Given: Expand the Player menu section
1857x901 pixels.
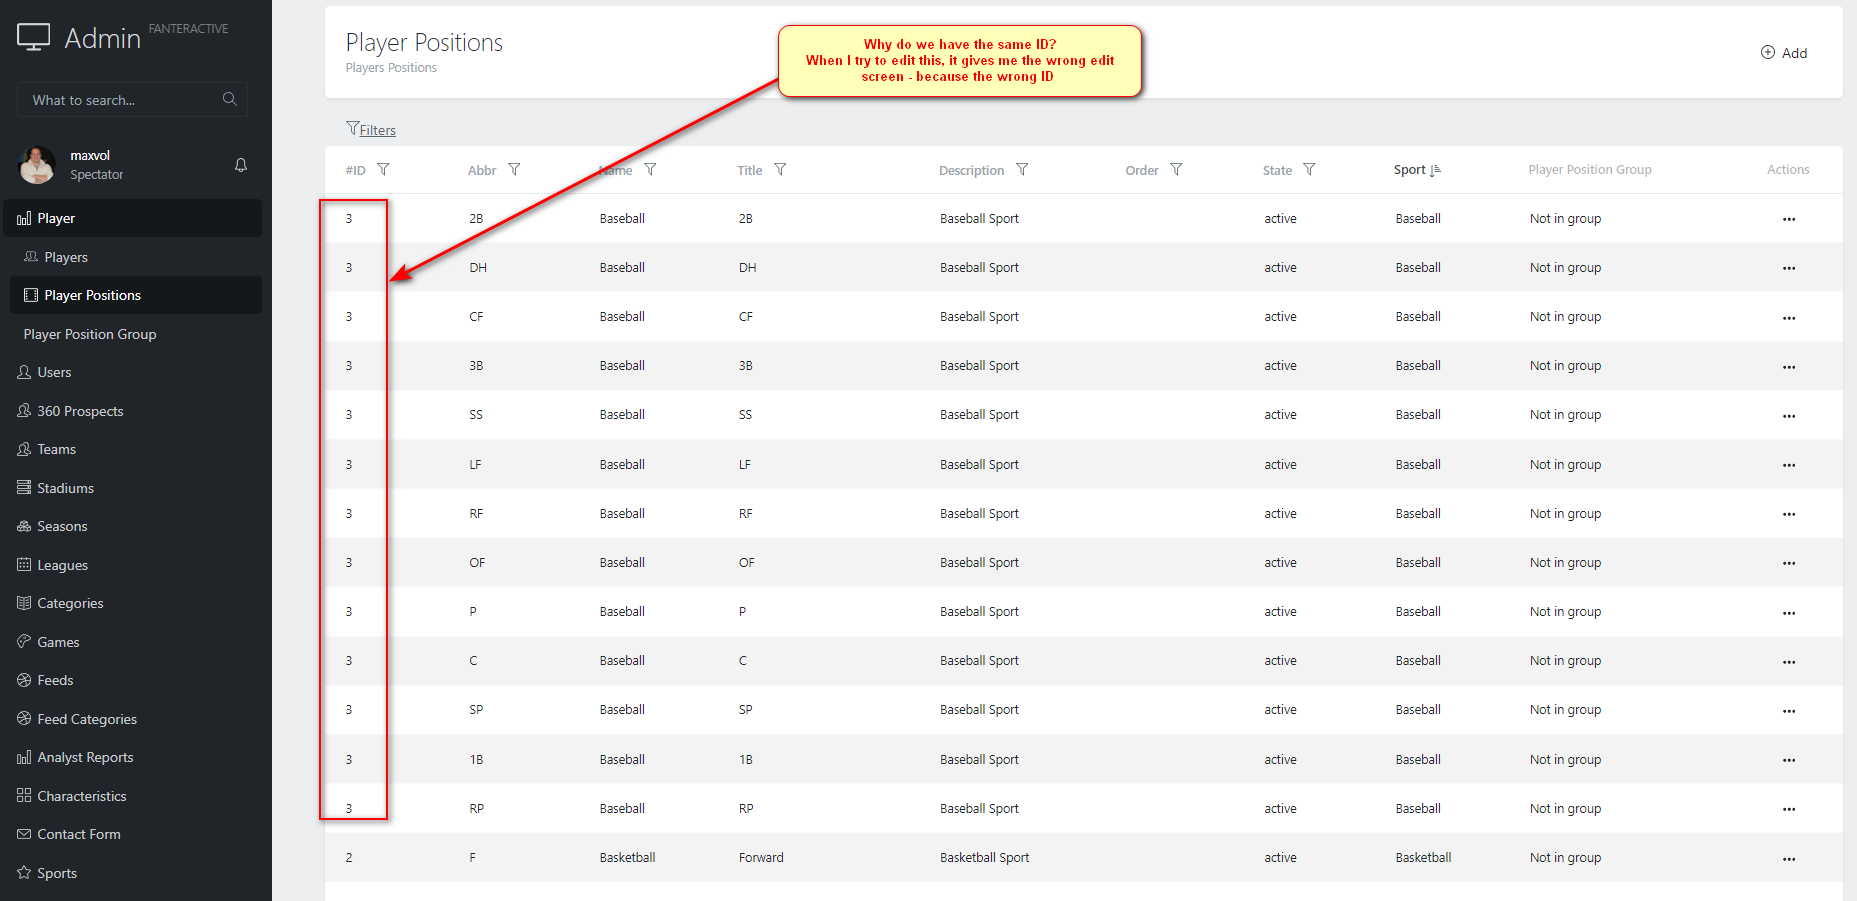Looking at the screenshot, I should point(133,218).
